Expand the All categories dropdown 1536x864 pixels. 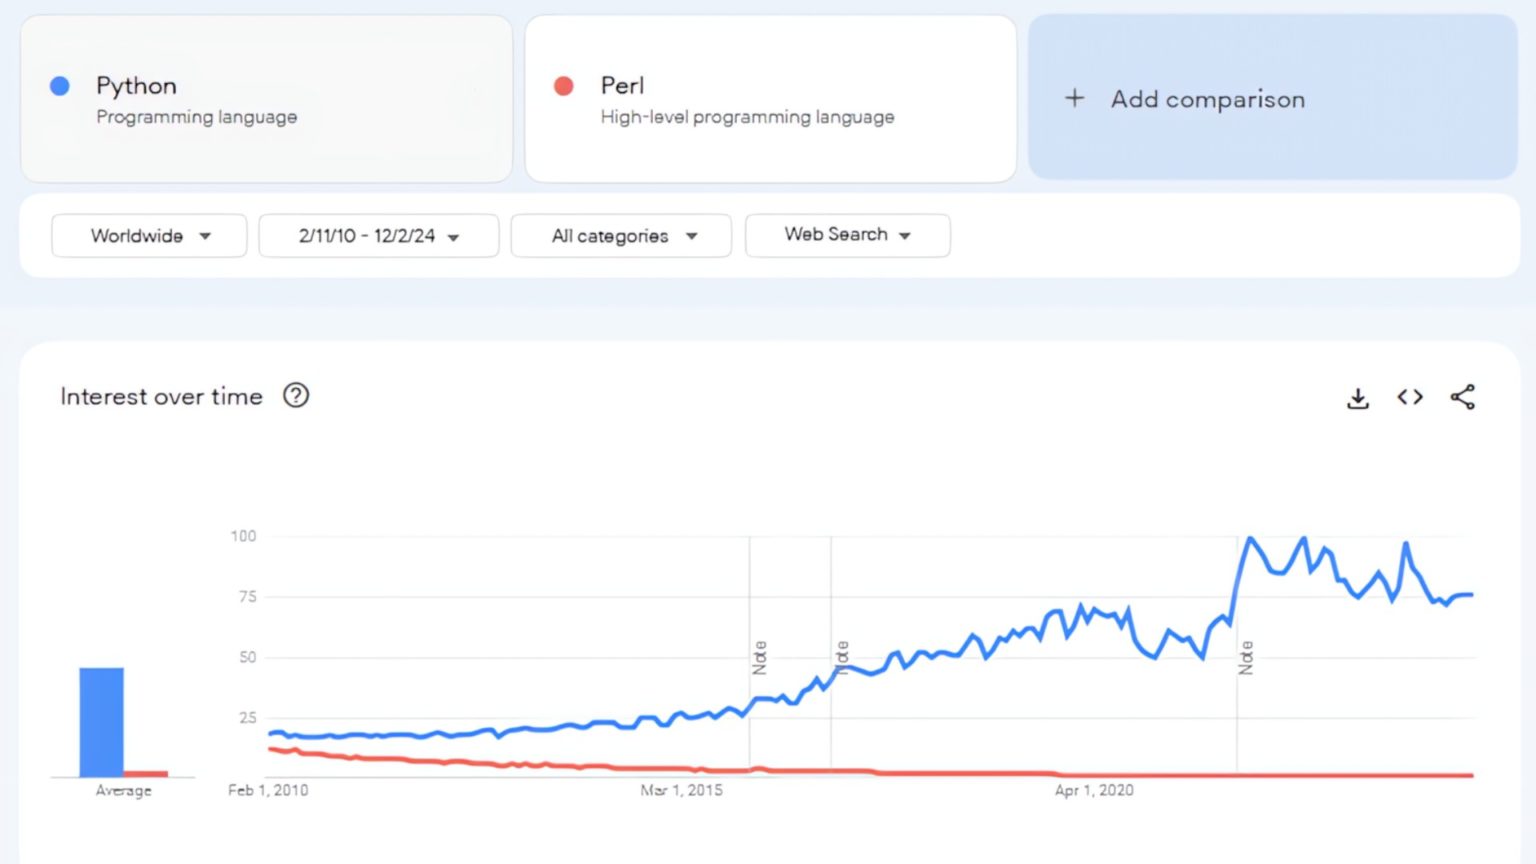coord(620,236)
